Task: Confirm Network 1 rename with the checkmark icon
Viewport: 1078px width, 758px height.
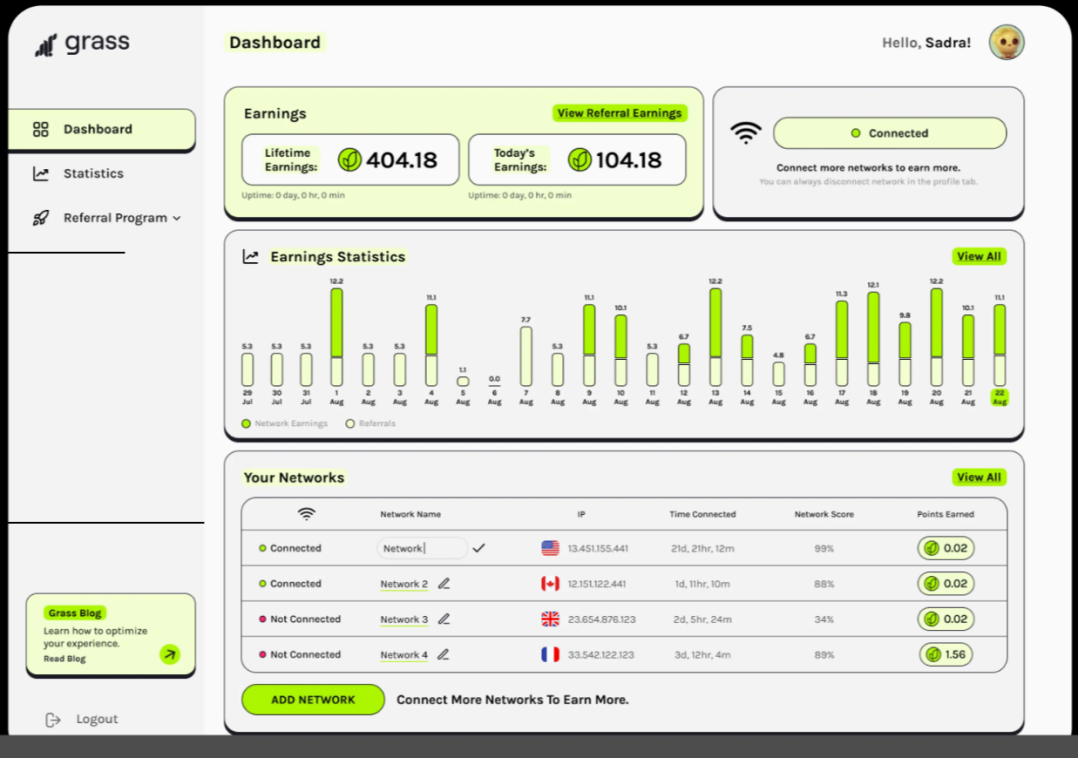Action: [478, 547]
